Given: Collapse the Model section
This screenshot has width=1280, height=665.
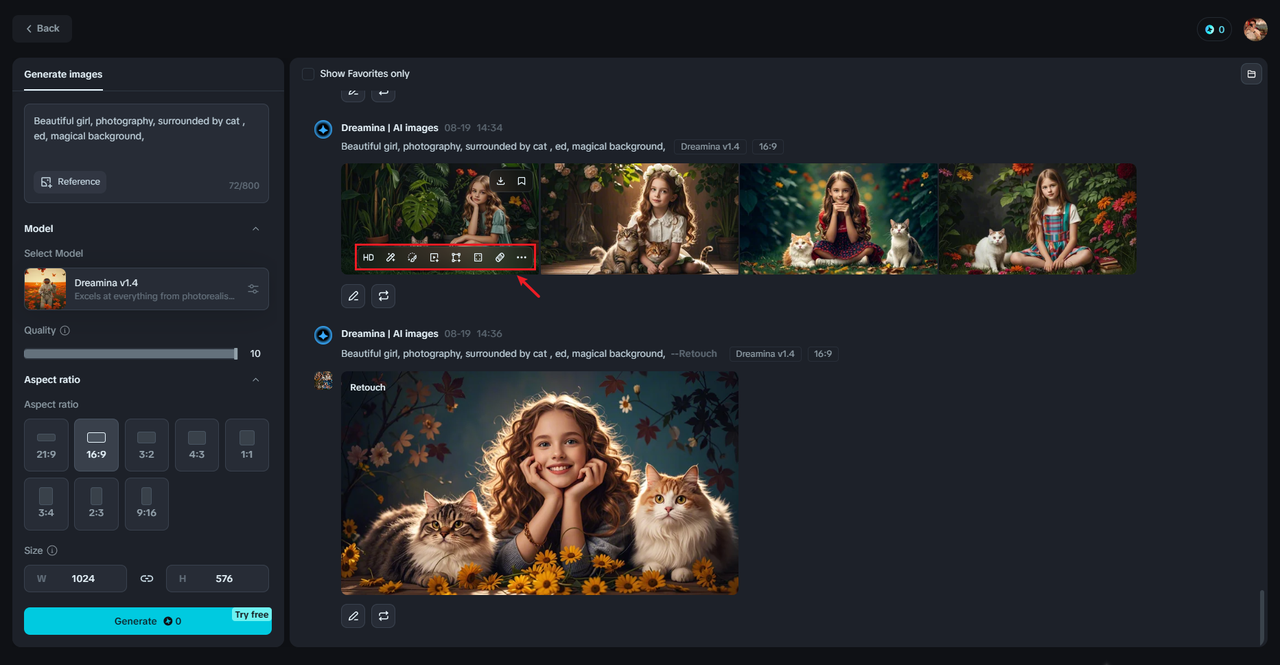Looking at the screenshot, I should (x=255, y=229).
